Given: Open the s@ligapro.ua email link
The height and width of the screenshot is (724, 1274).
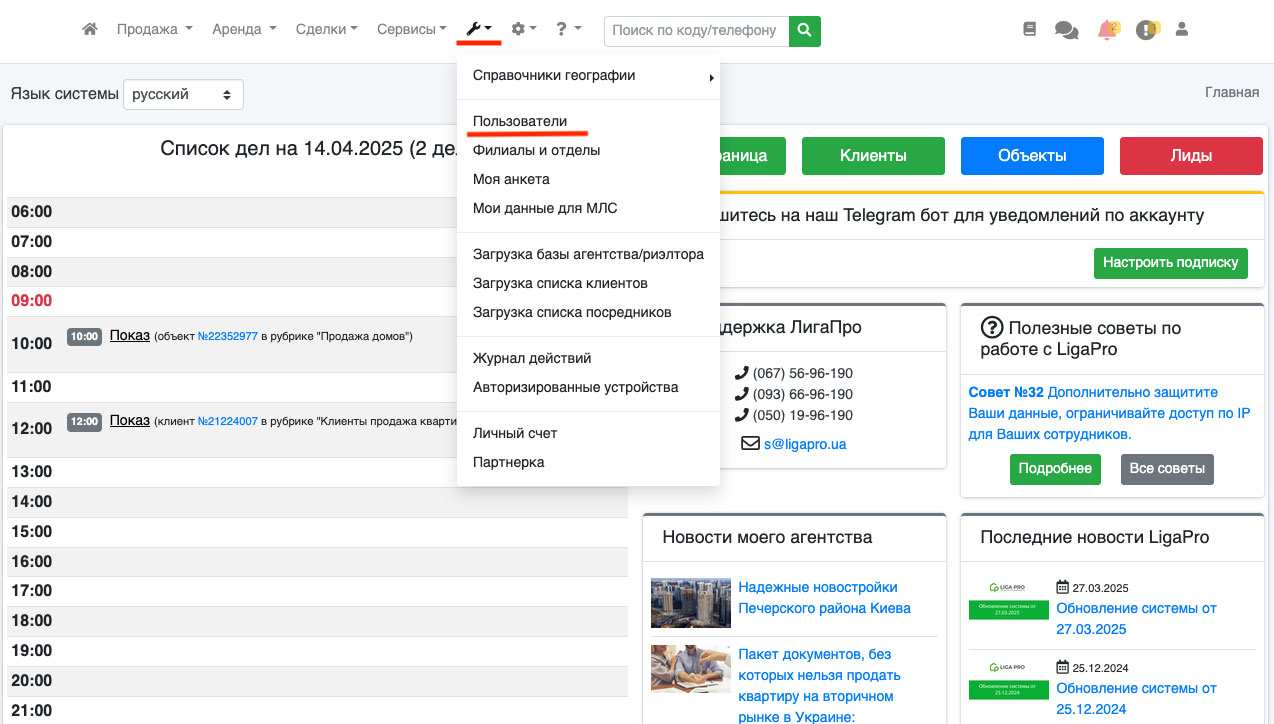Looking at the screenshot, I should click(805, 443).
